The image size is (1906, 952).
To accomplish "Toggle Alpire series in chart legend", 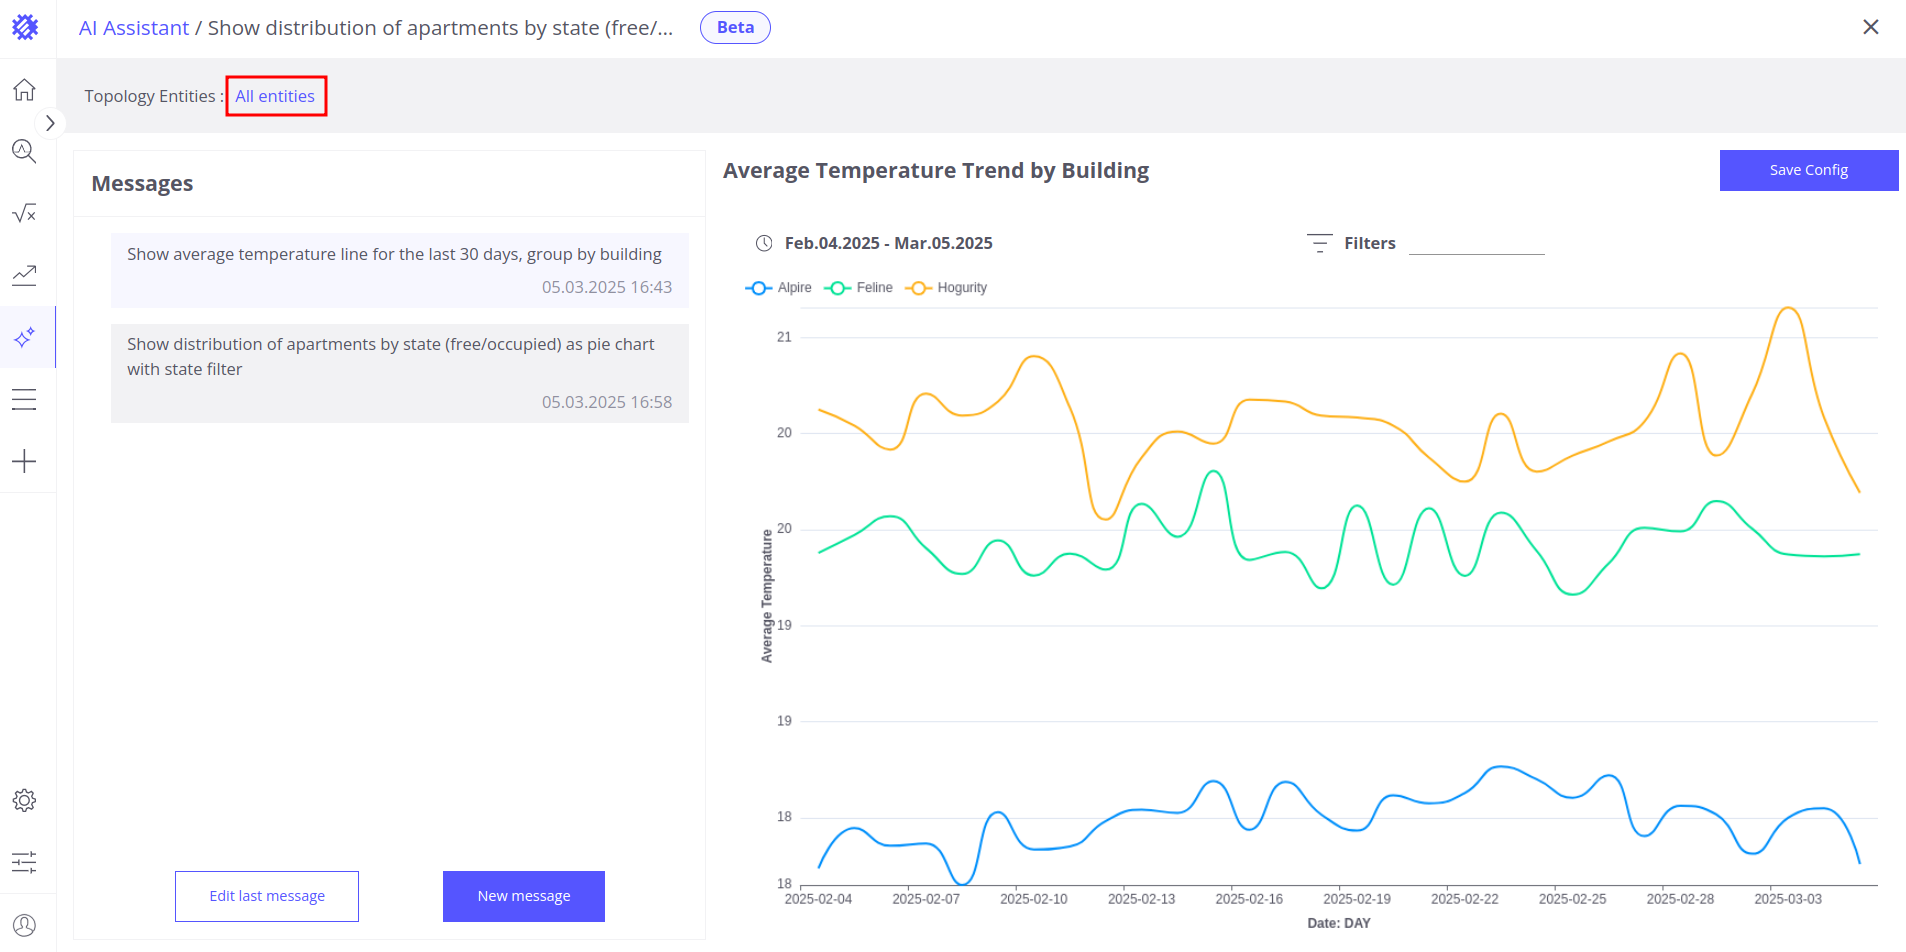I will [779, 288].
